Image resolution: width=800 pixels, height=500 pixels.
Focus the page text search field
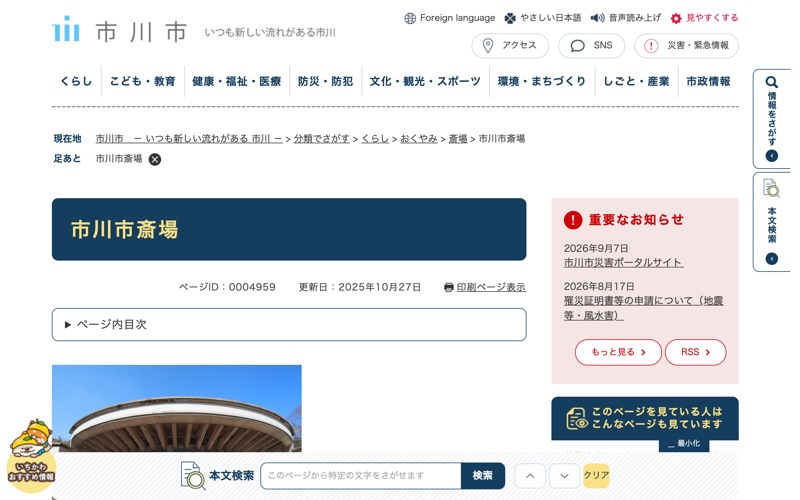[x=361, y=476]
